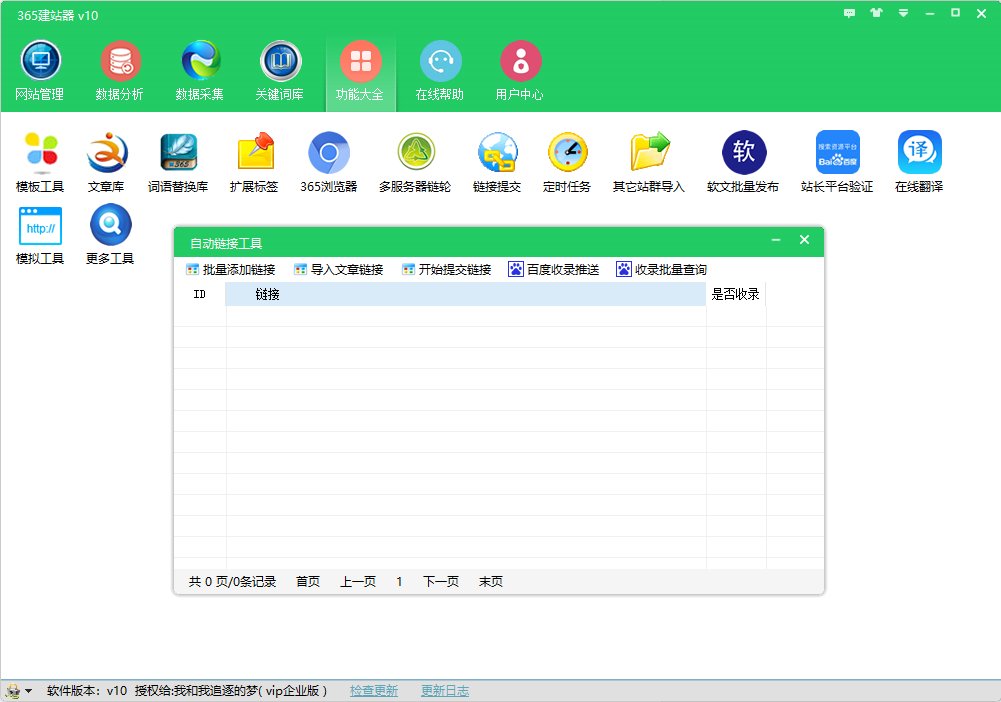Viewport: 1001px width, 702px height.
Task: Open the 用户中心 section
Action: (x=520, y=71)
